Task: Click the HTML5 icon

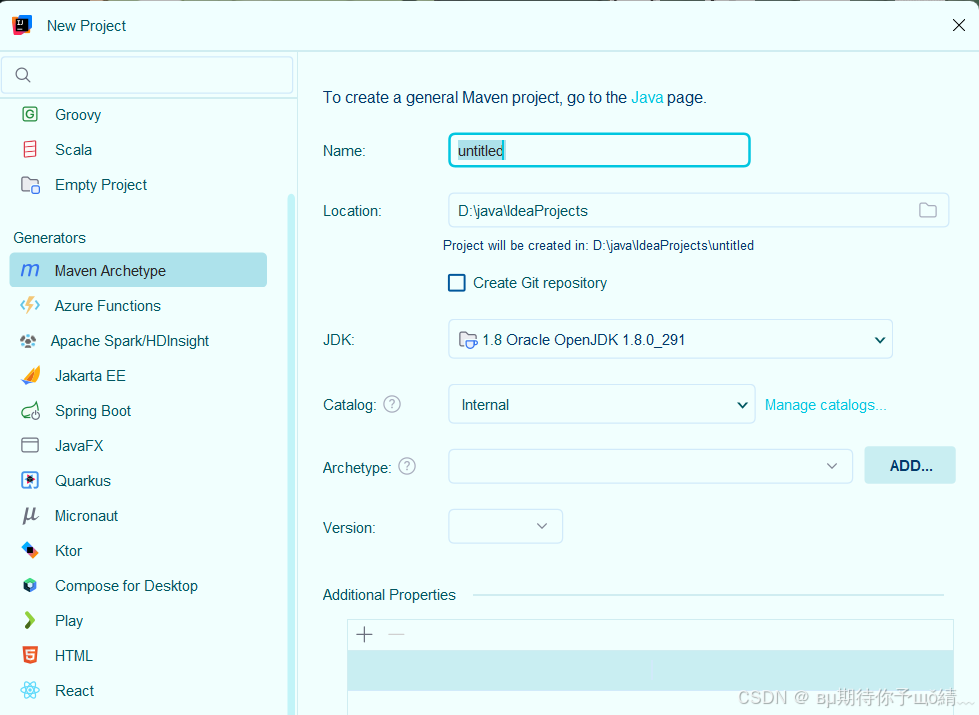Action: pyautogui.click(x=30, y=655)
